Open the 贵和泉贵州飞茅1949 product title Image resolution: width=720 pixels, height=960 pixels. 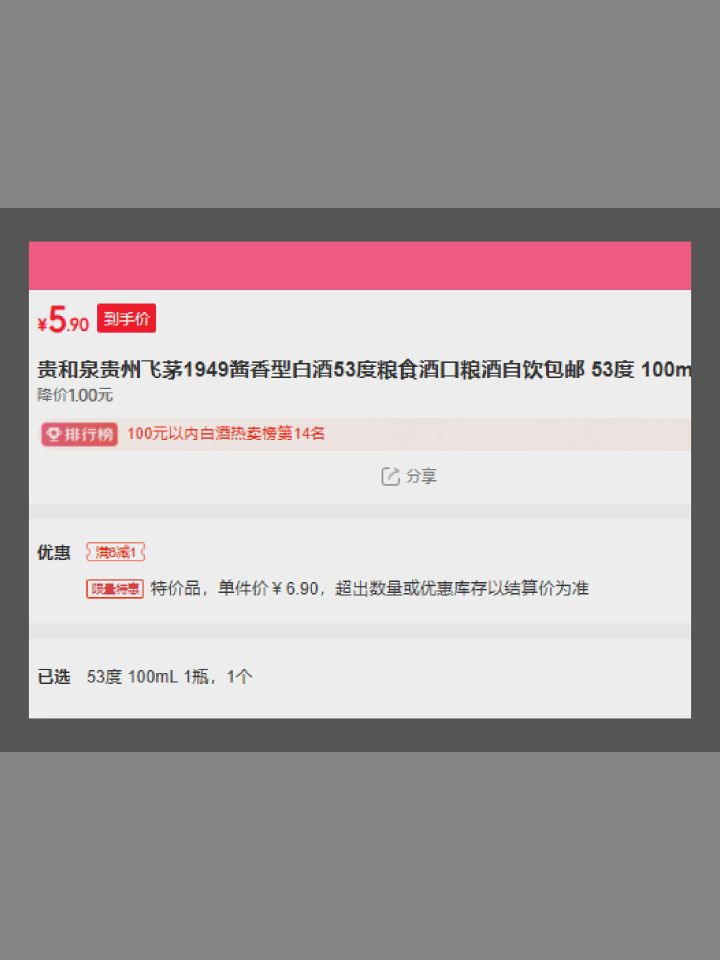coord(364,370)
